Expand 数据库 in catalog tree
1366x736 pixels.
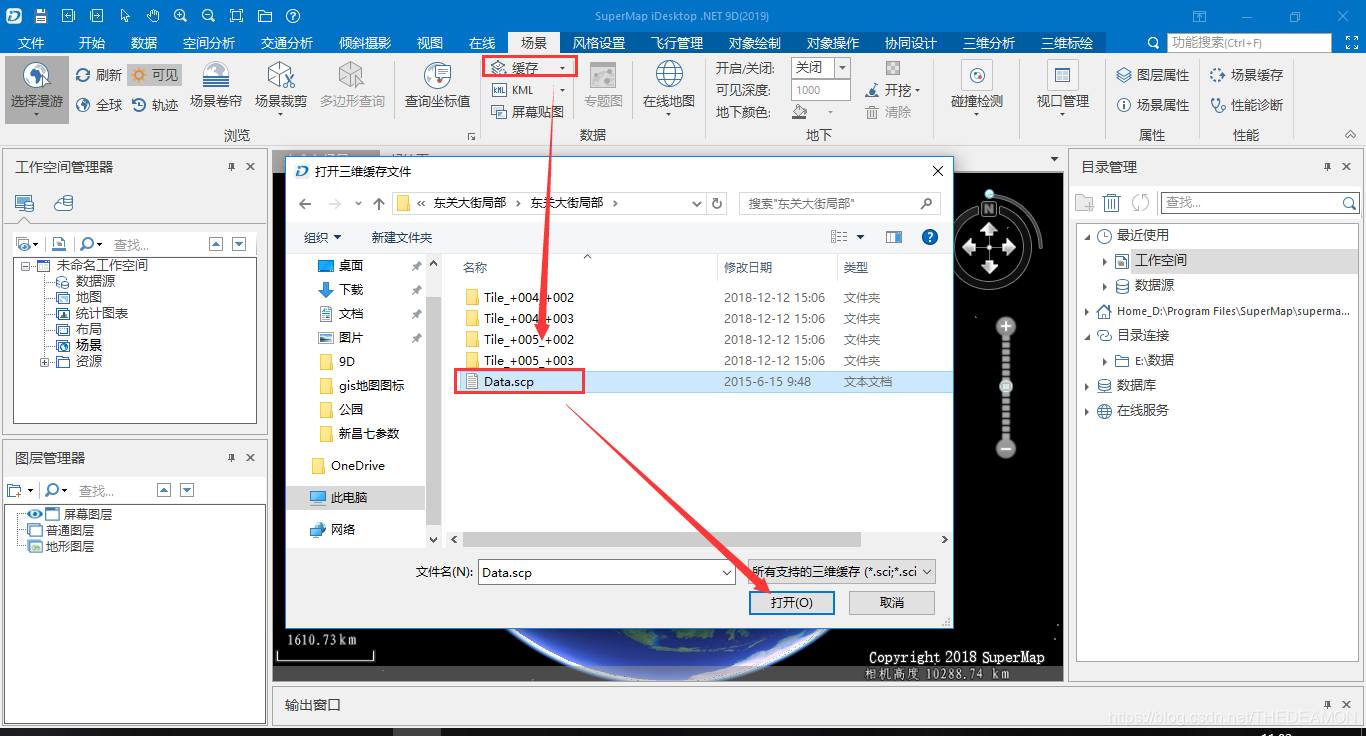tap(1087, 386)
